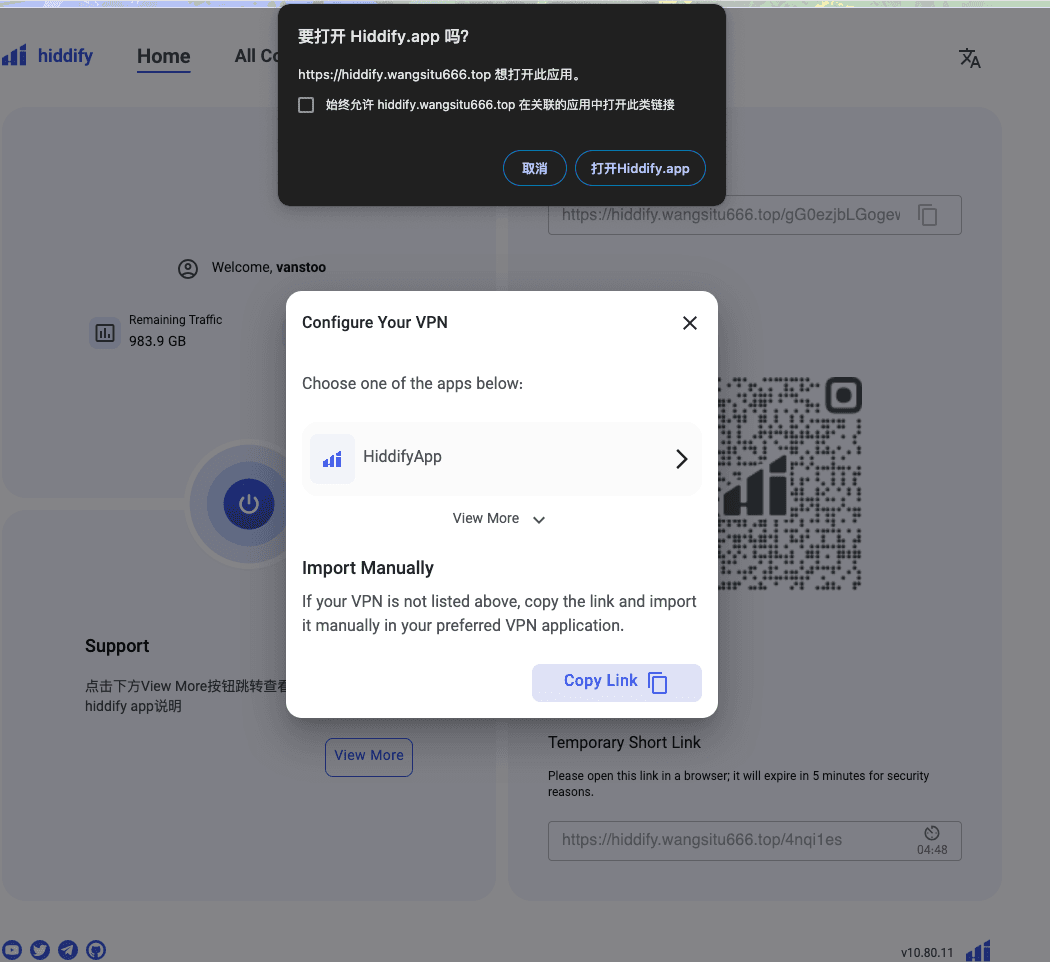
Task: Click the hiddify logo at top left
Action: point(48,56)
